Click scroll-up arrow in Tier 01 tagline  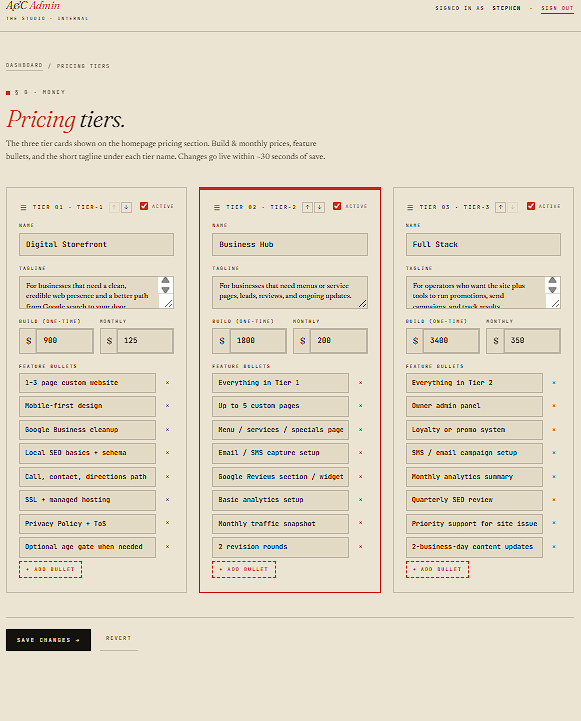click(165, 280)
